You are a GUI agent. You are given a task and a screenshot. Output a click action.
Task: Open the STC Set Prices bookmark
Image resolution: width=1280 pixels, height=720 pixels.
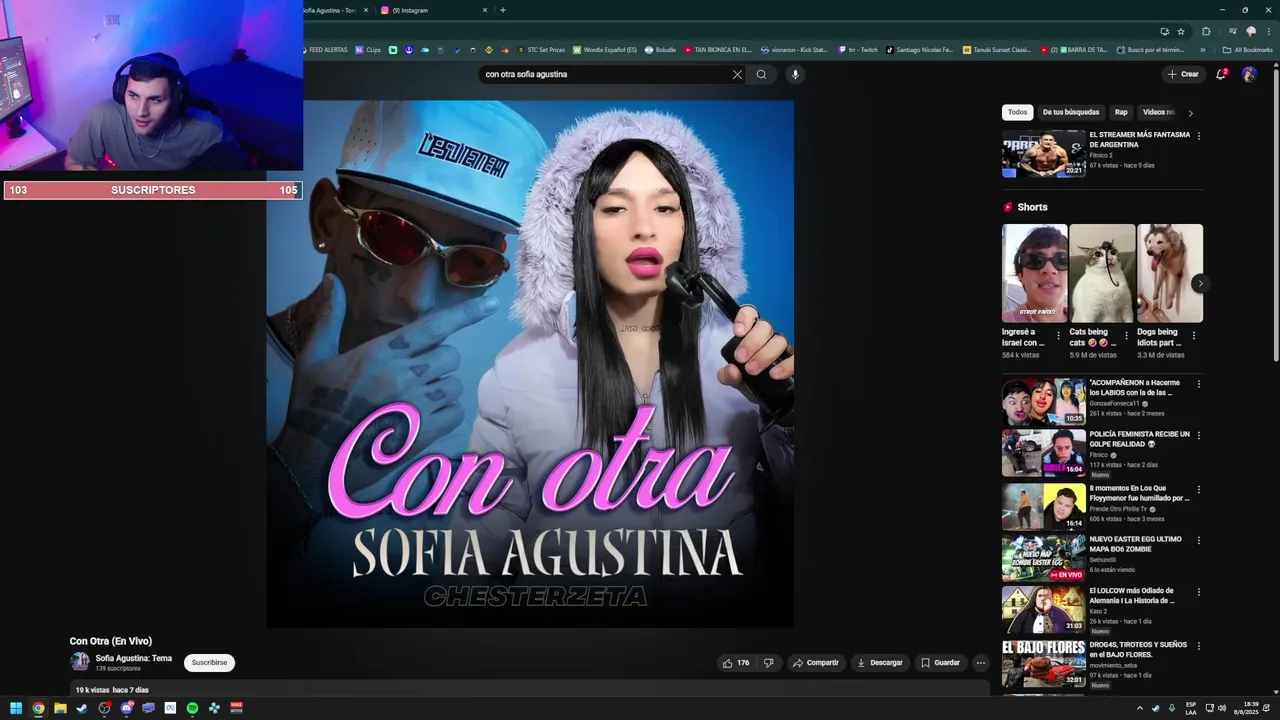541,50
